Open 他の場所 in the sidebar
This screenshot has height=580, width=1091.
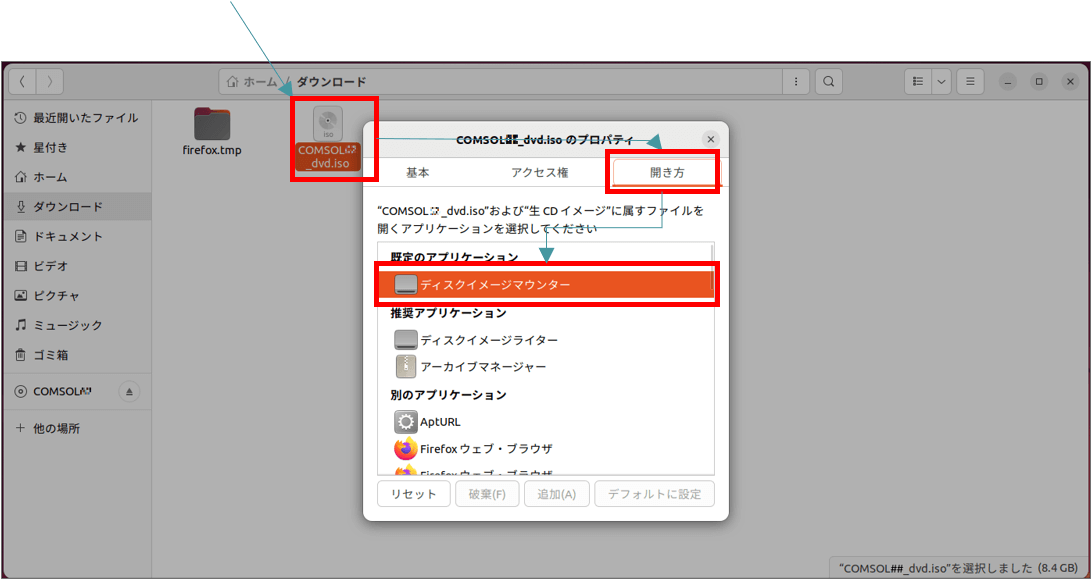click(x=76, y=428)
